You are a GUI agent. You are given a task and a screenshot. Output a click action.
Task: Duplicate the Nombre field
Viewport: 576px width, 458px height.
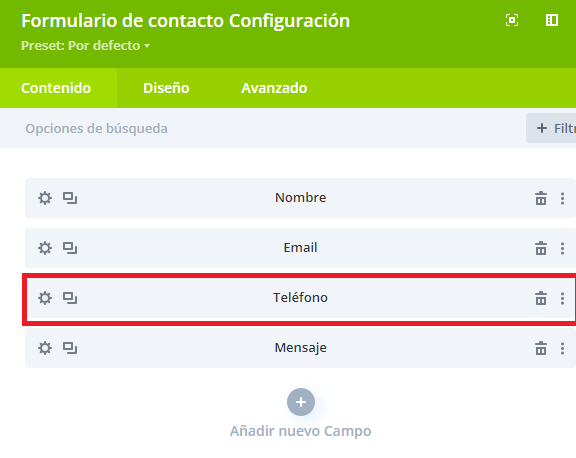[x=70, y=198]
